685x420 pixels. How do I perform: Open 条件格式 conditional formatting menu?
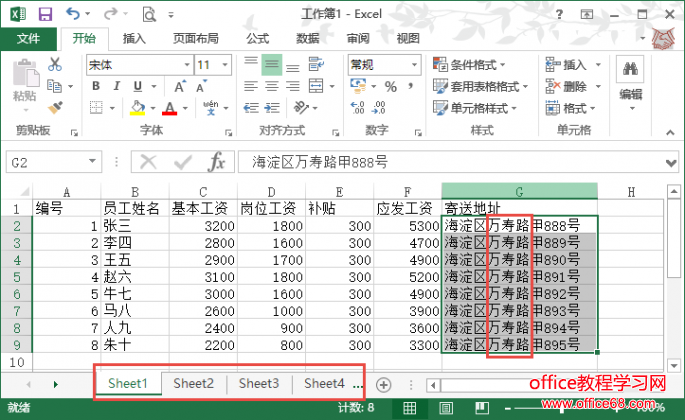pyautogui.click(x=469, y=65)
